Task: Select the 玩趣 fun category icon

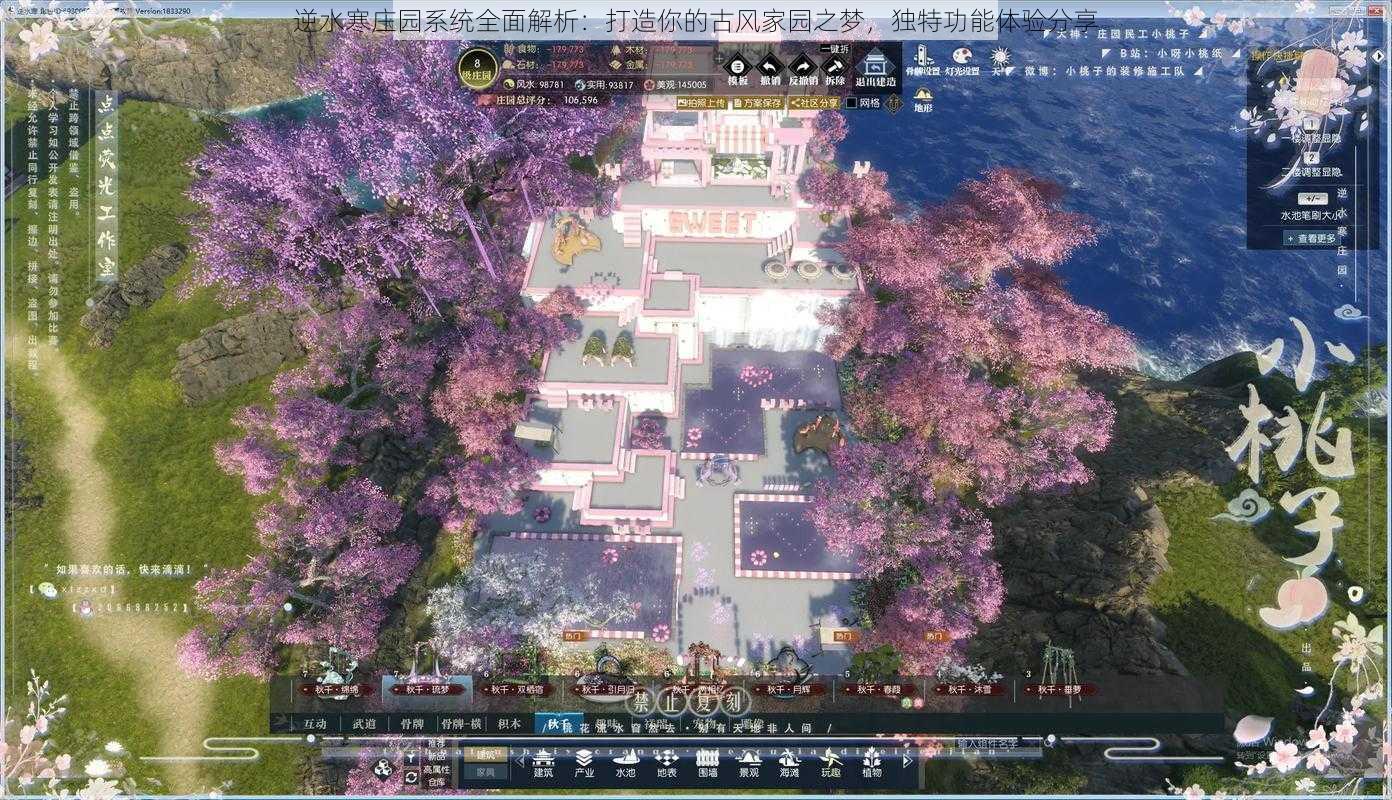Action: click(831, 764)
